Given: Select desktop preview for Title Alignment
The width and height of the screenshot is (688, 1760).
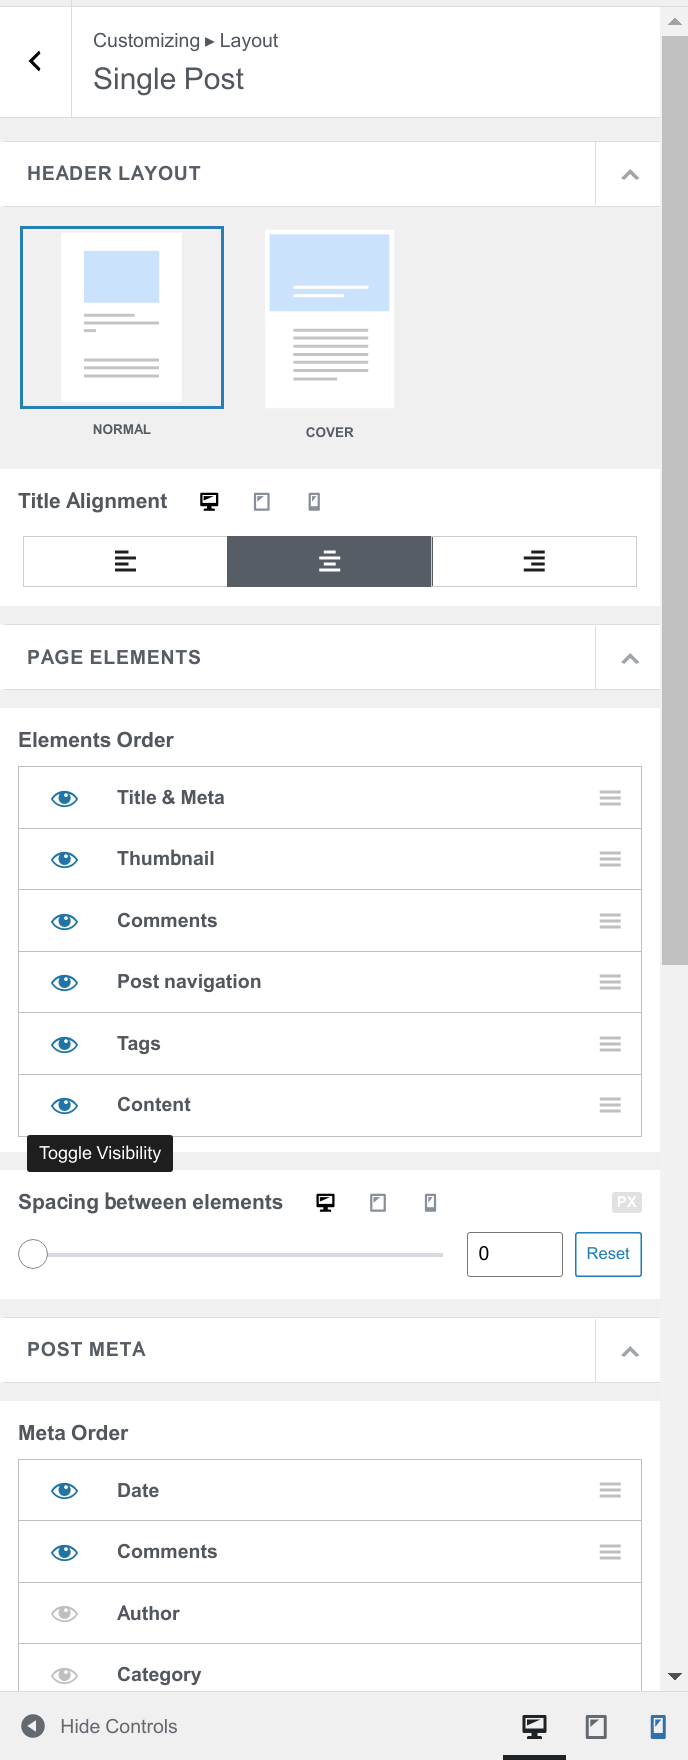Looking at the screenshot, I should [209, 501].
